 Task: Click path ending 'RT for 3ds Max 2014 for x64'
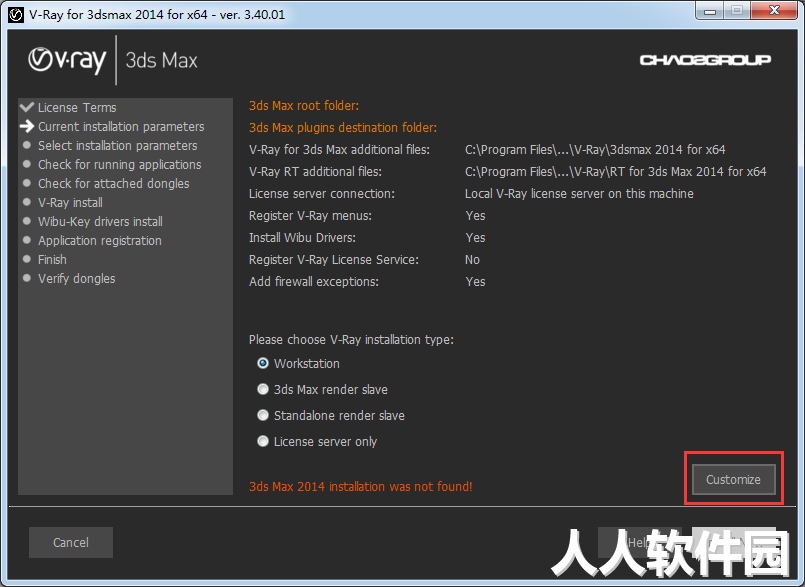pos(616,172)
